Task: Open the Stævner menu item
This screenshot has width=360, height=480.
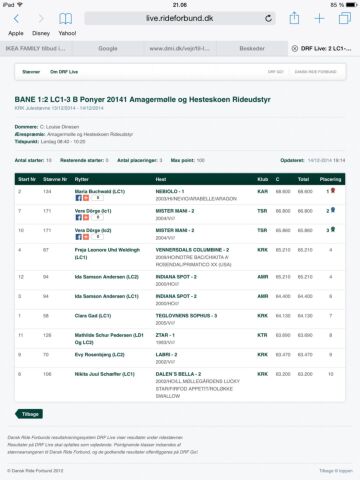Action: tap(31, 72)
